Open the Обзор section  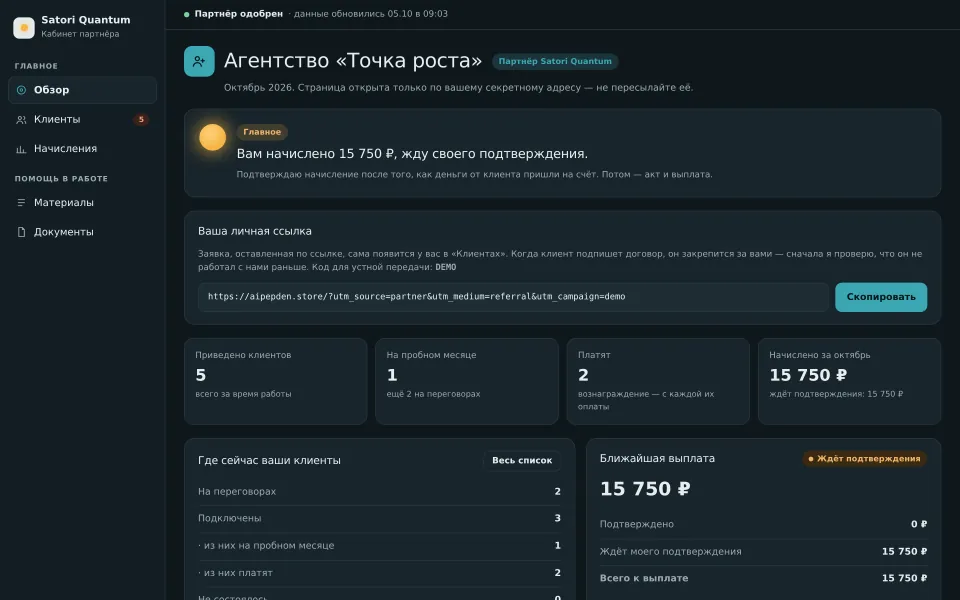(83, 90)
